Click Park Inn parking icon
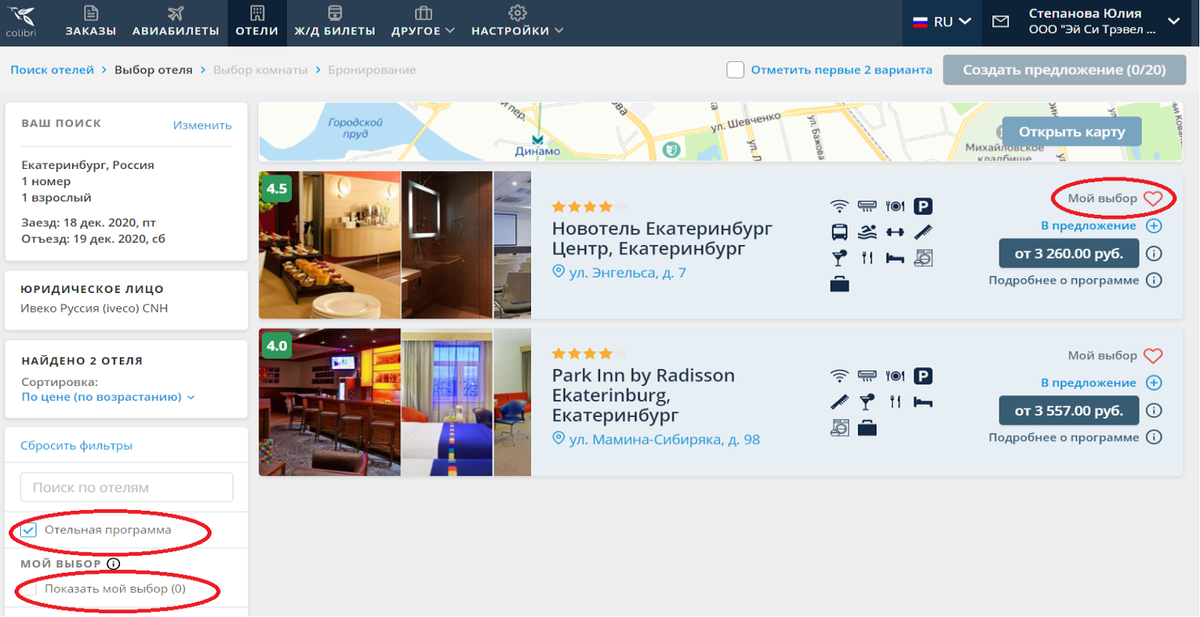Viewport: 1200px width, 617px height. [924, 376]
